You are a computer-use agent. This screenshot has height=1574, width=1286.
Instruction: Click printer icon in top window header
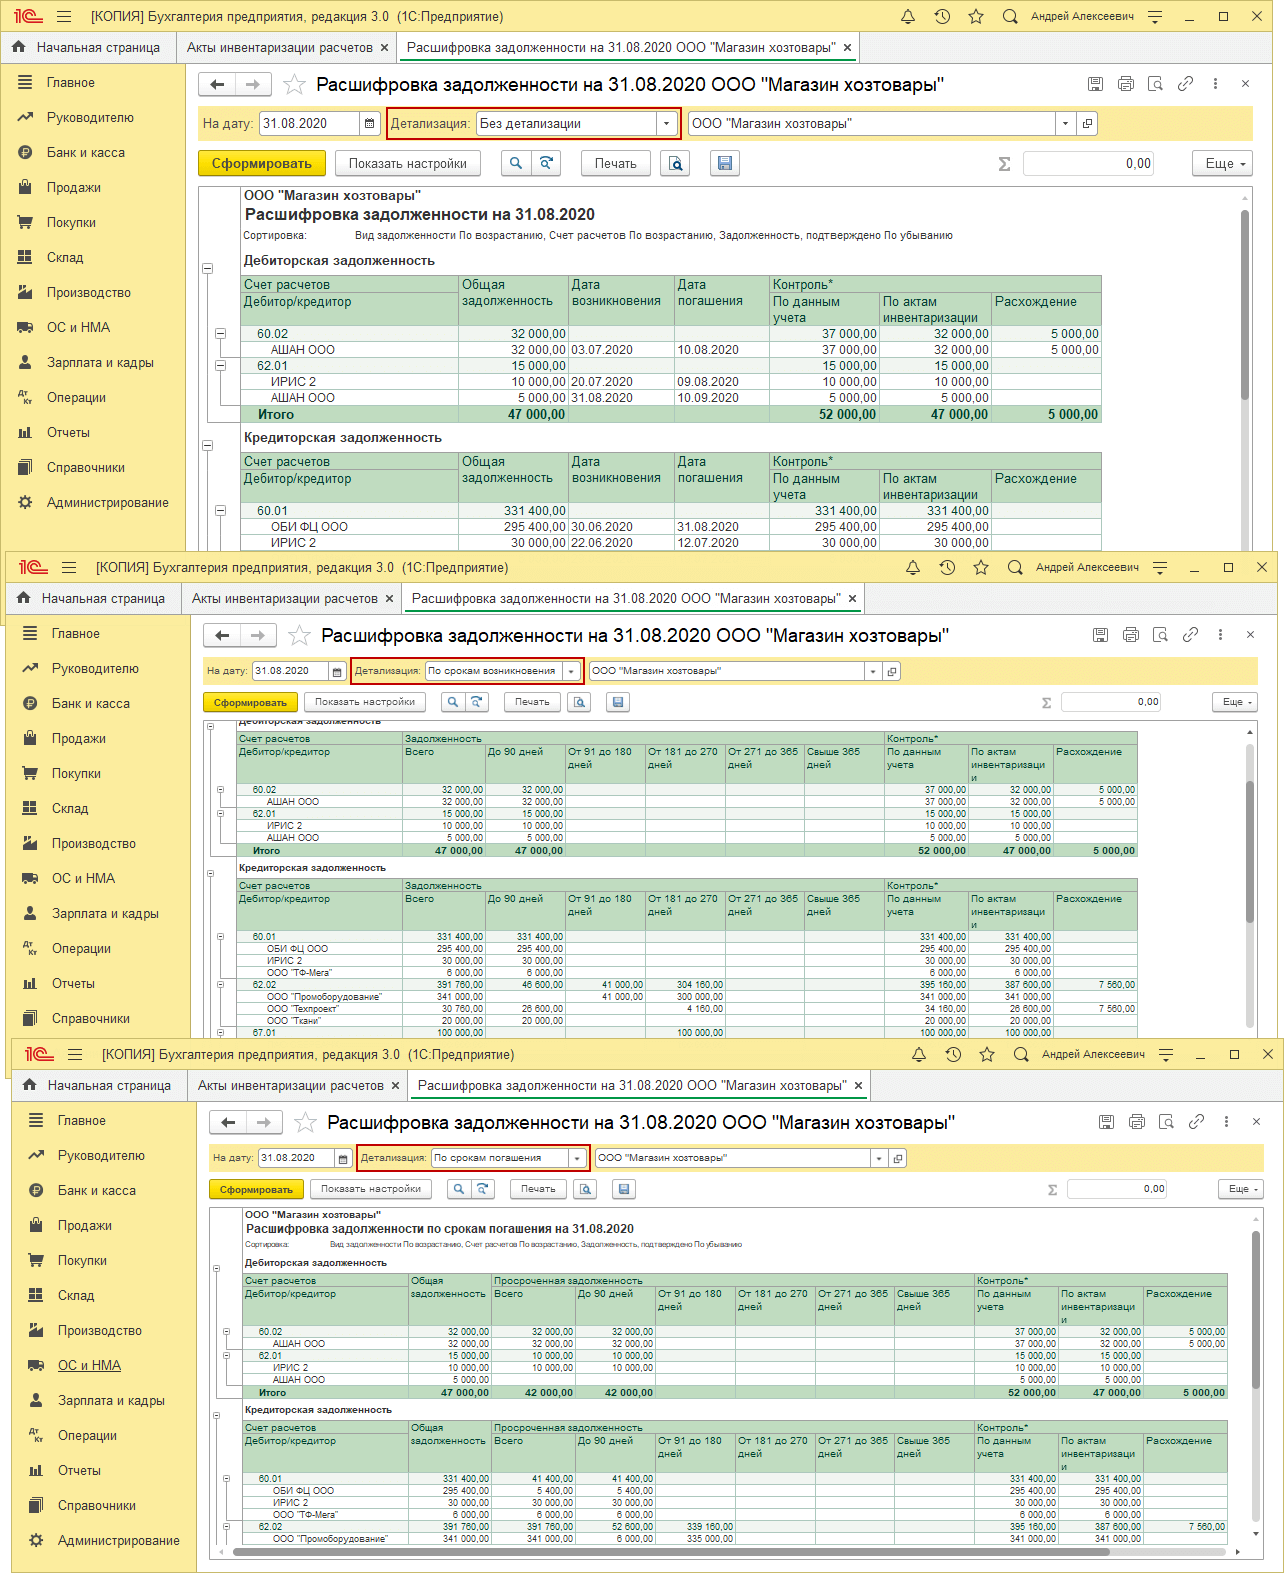pyautogui.click(x=1126, y=84)
